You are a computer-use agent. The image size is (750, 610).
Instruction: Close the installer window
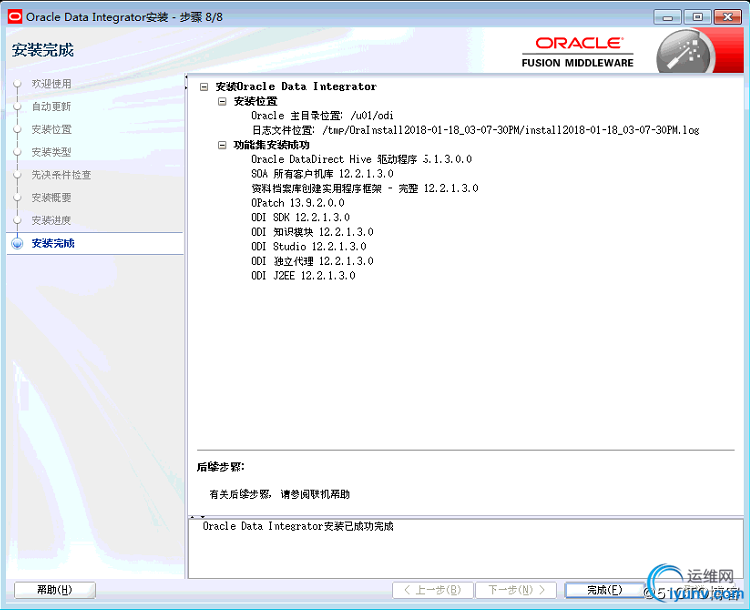click(x=728, y=17)
